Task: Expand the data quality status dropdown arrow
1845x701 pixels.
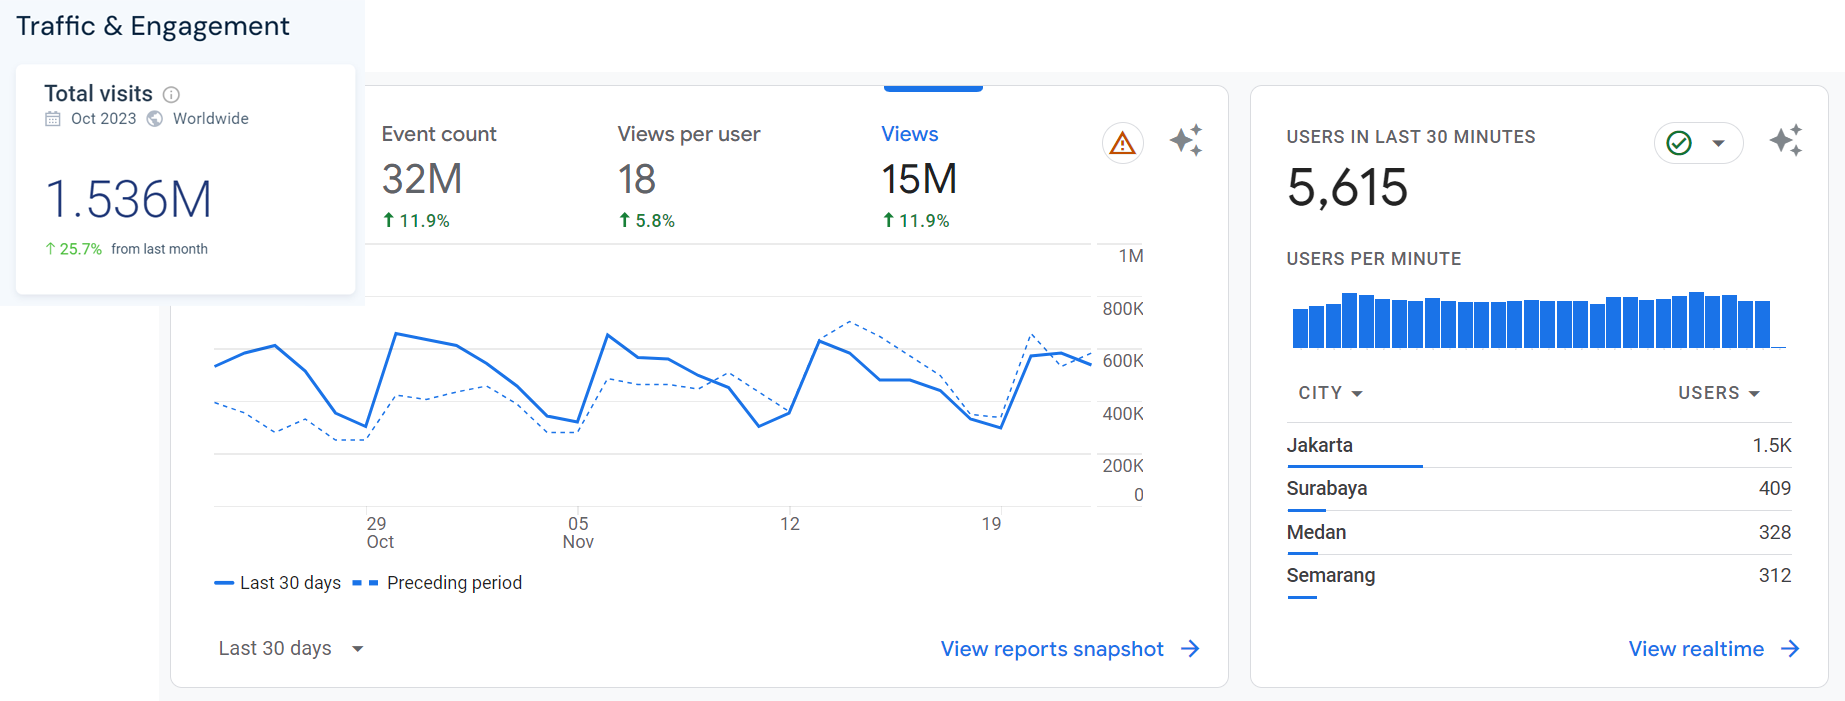Action: [x=1718, y=143]
